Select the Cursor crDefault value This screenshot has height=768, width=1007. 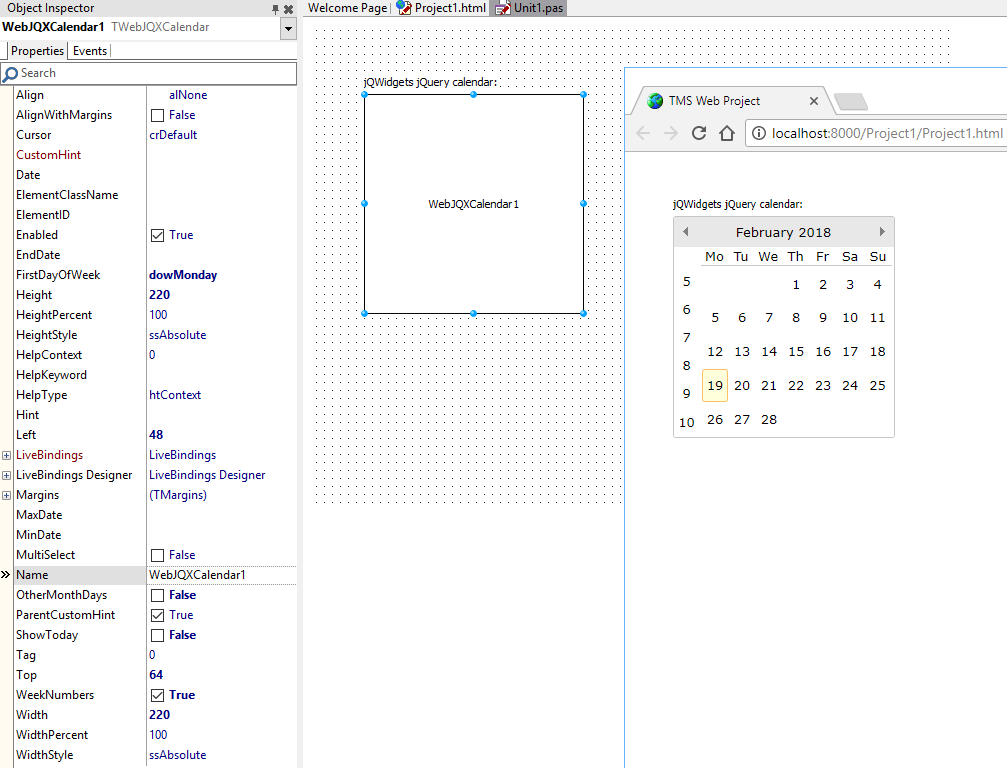pyautogui.click(x=173, y=135)
